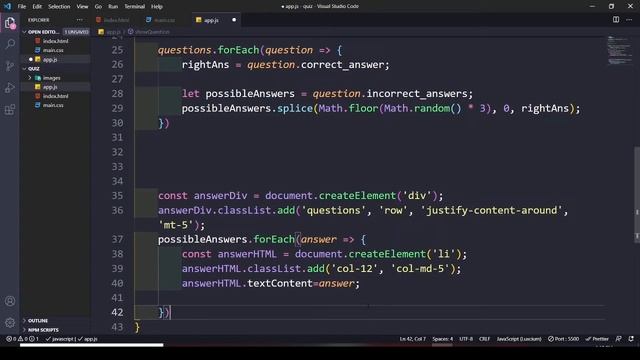This screenshot has width=640, height=360.
Task: Click the minimap code preview
Action: (x=619, y=51)
